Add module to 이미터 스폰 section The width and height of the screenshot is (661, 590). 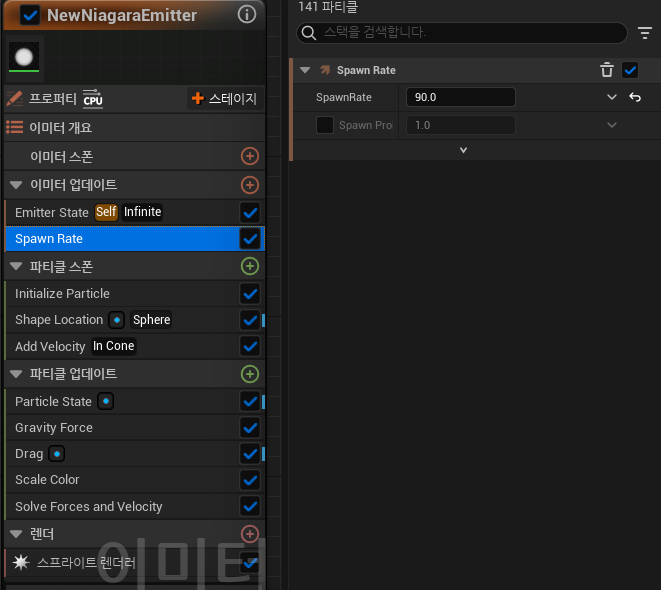point(250,156)
